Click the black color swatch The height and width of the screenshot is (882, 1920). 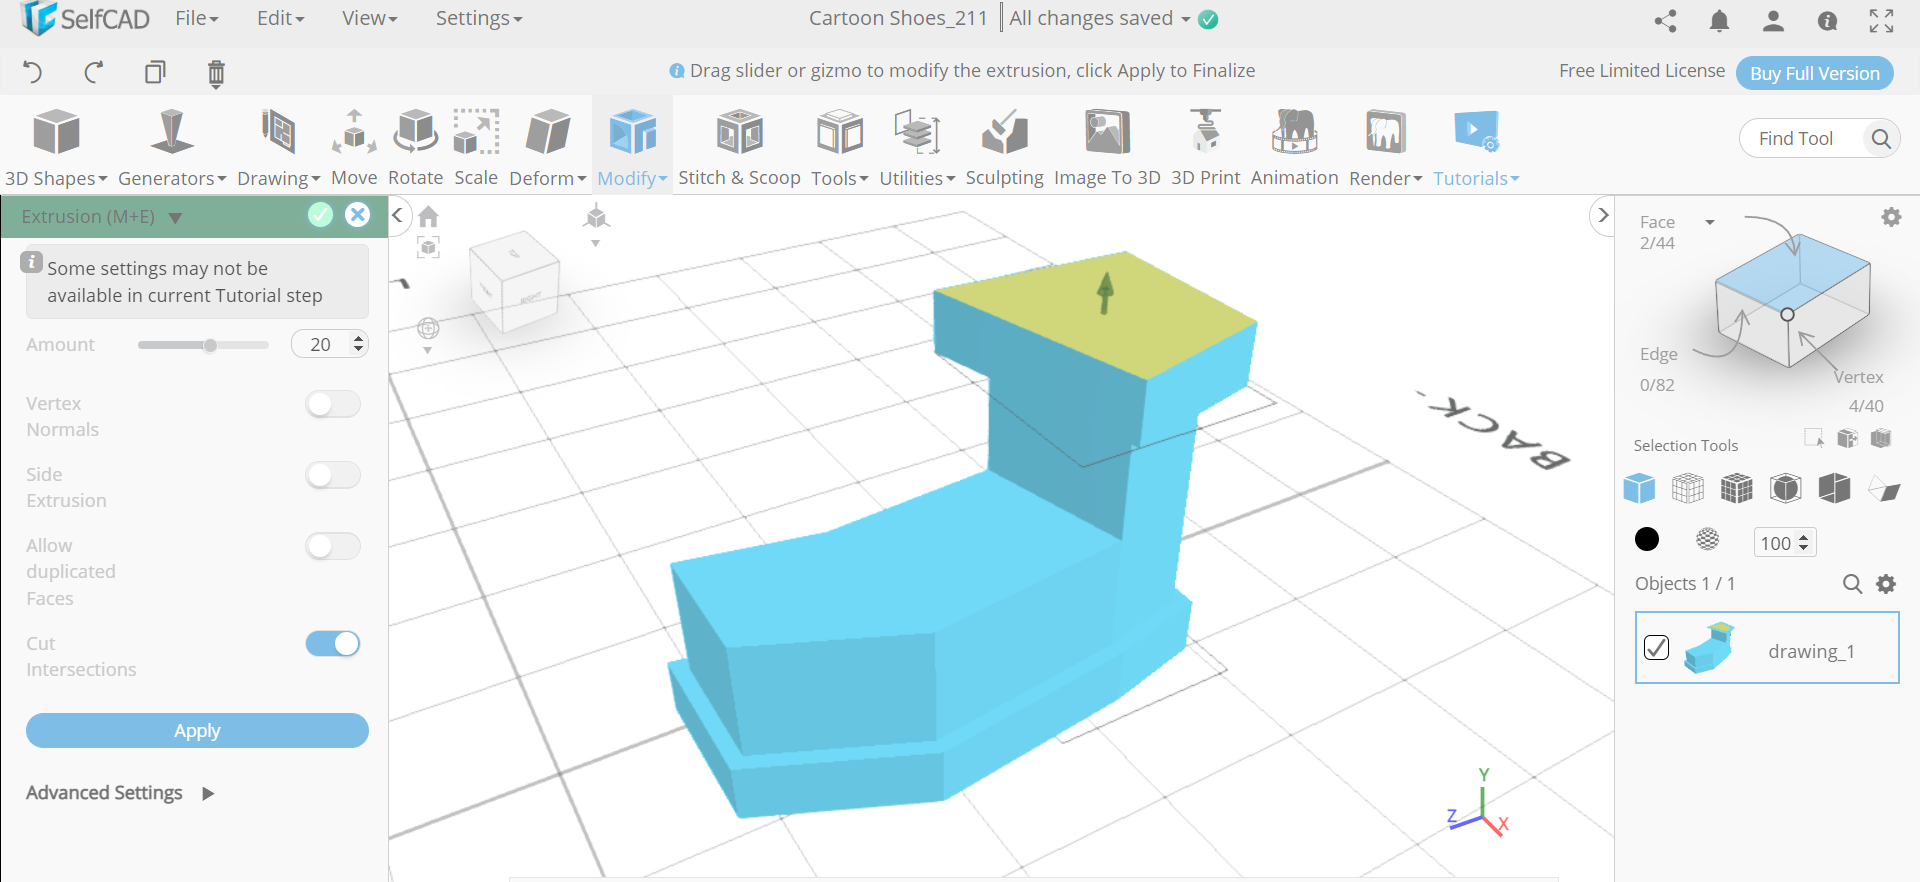pyautogui.click(x=1647, y=540)
